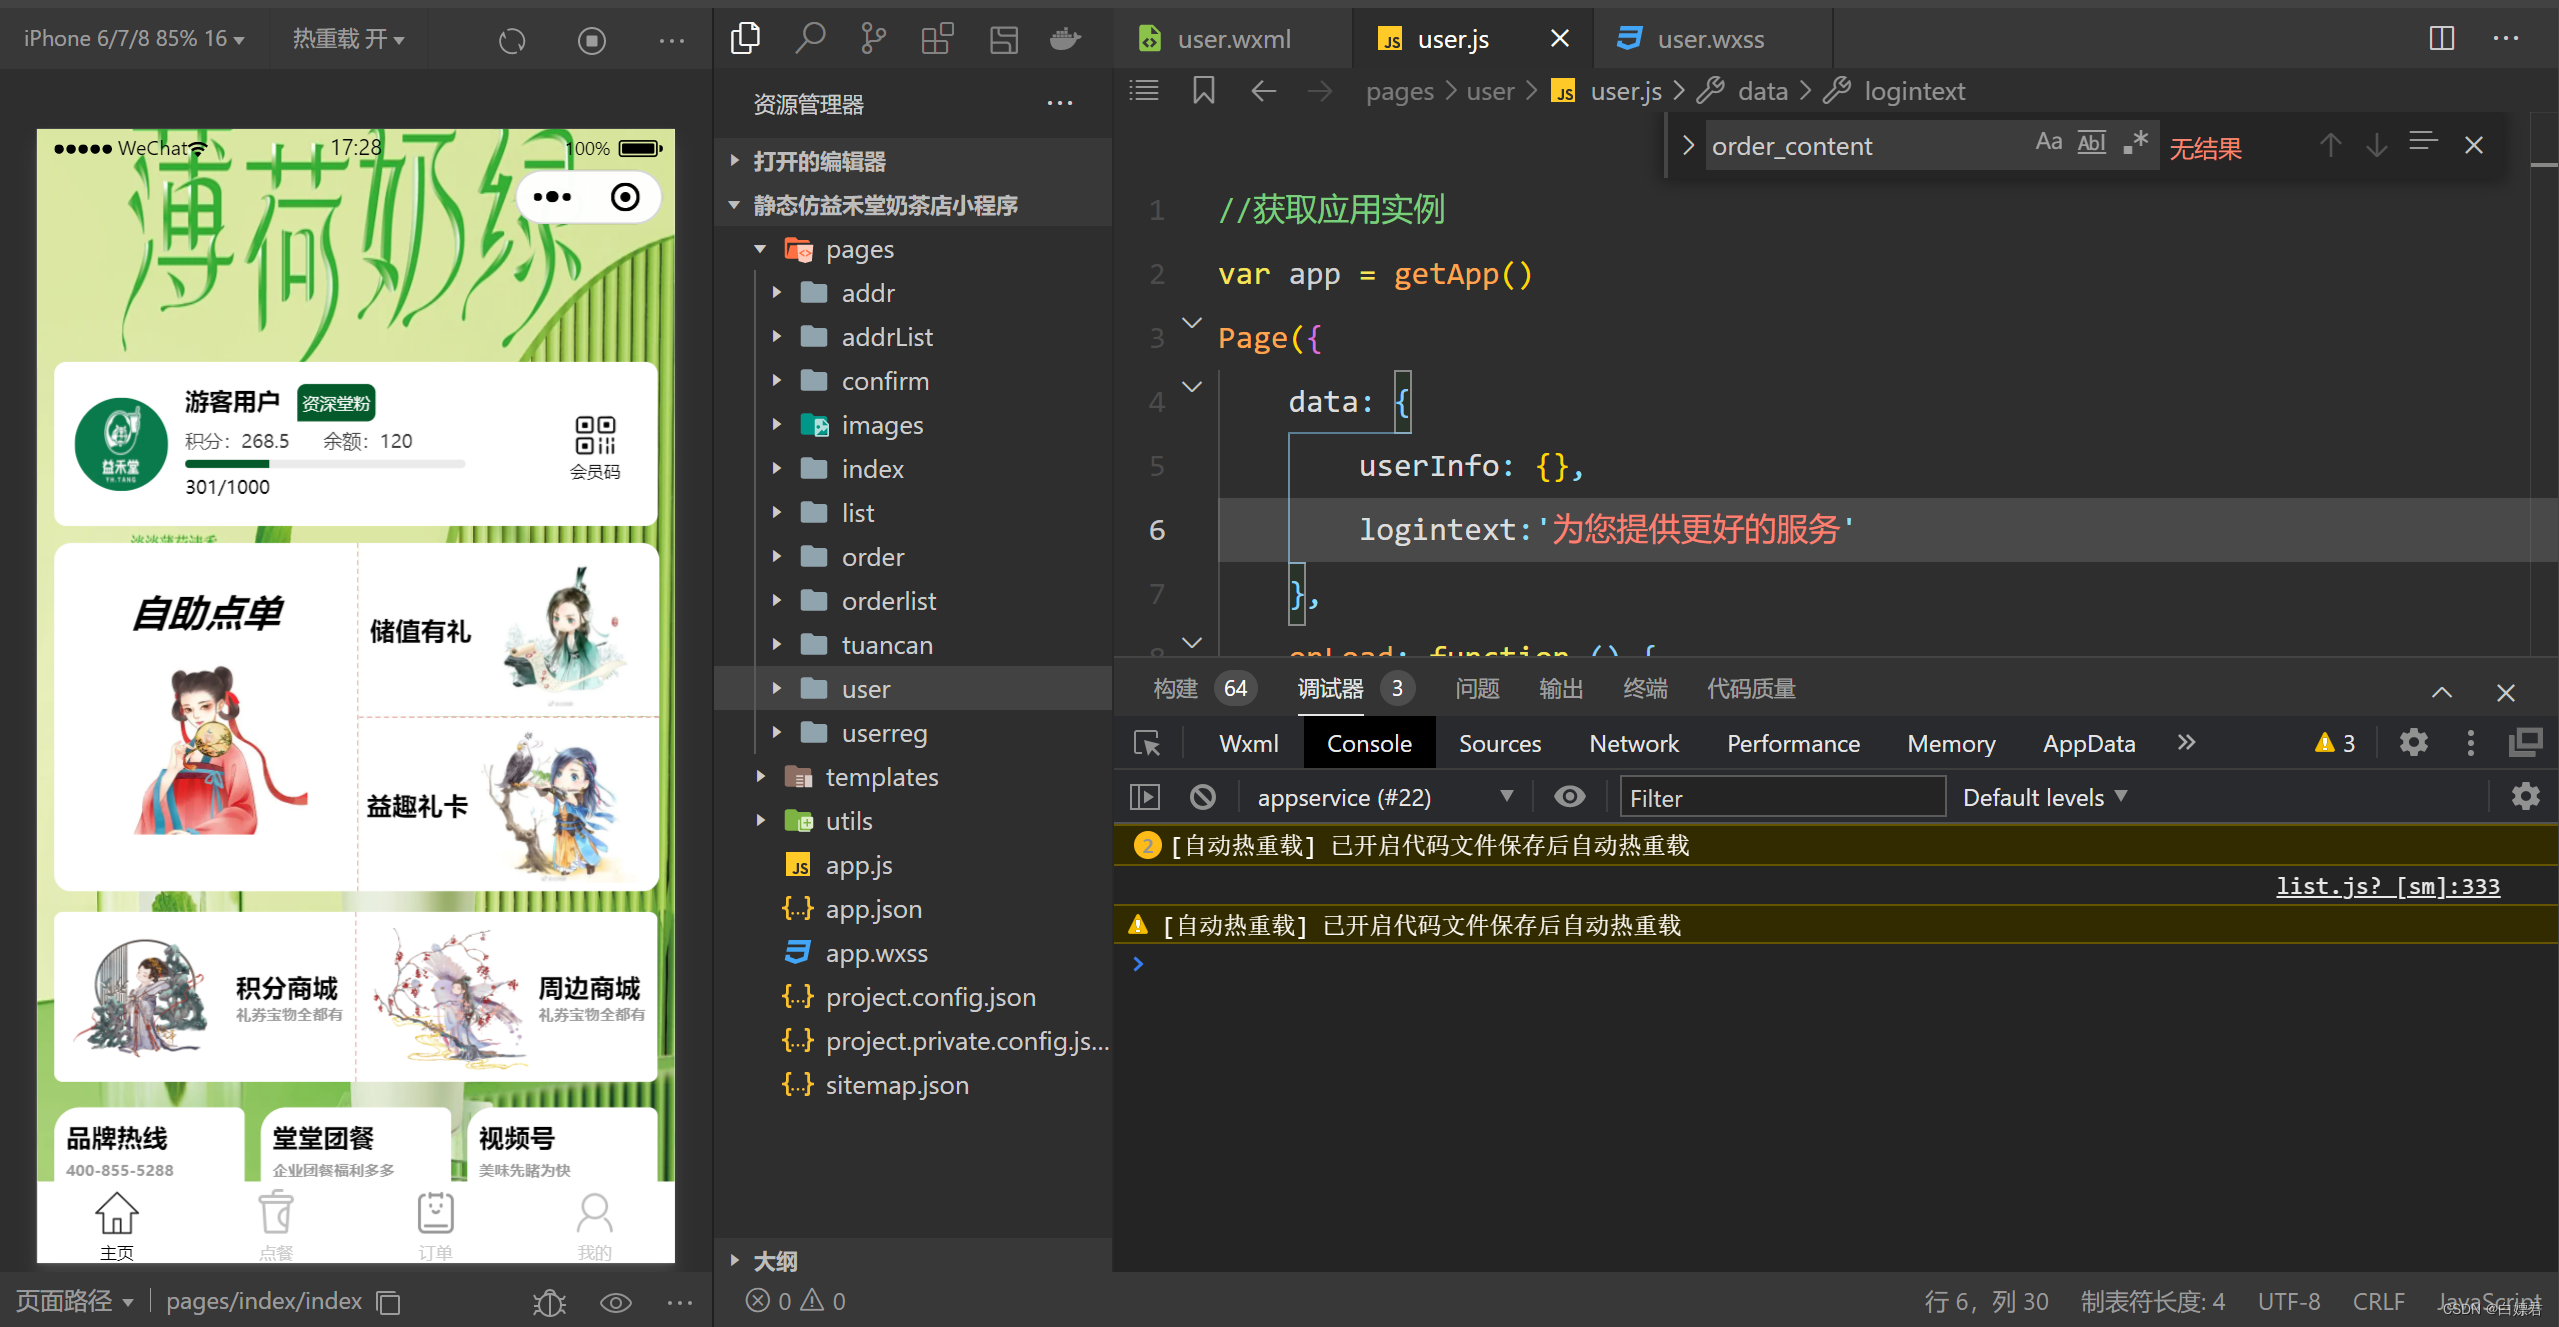This screenshot has height=1327, width=2559.
Task: Open the Wxml DevTools tab
Action: point(1249,743)
